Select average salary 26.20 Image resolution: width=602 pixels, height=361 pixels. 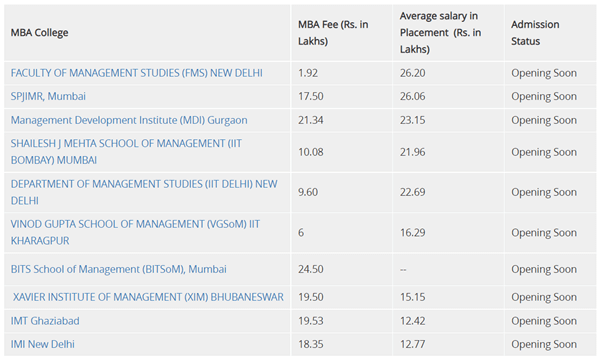tap(412, 73)
